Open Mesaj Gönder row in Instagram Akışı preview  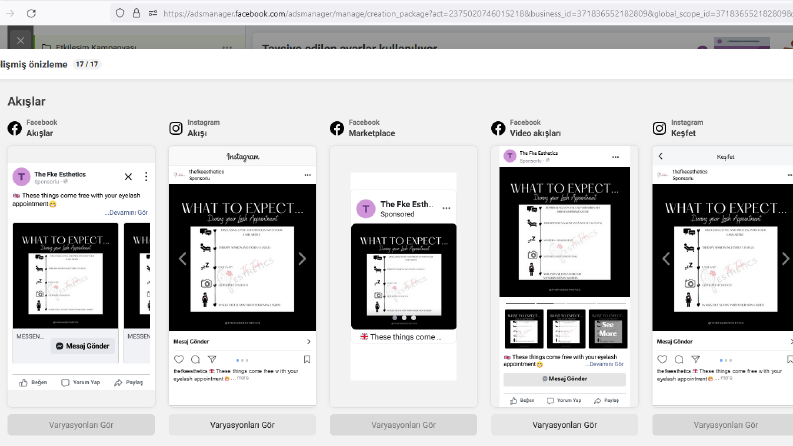tap(242, 342)
